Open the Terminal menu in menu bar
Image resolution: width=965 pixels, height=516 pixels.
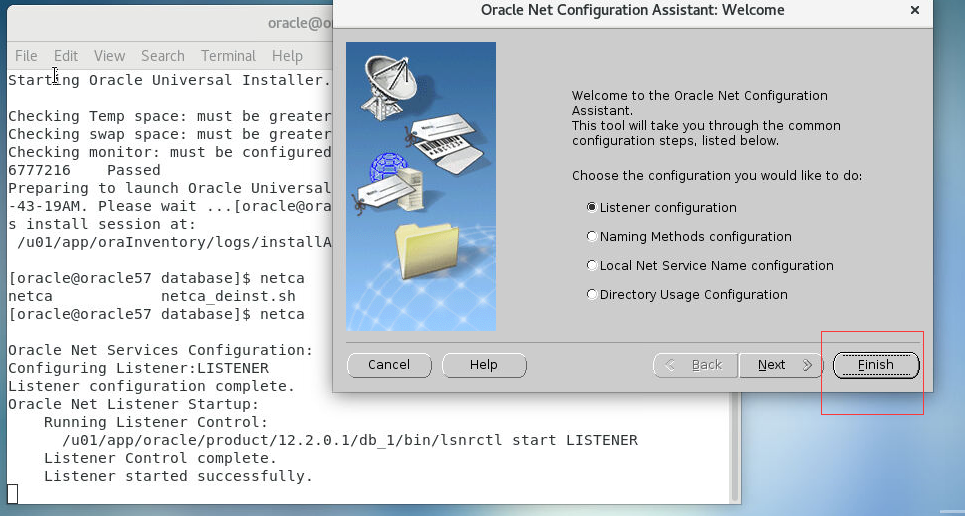coord(228,56)
